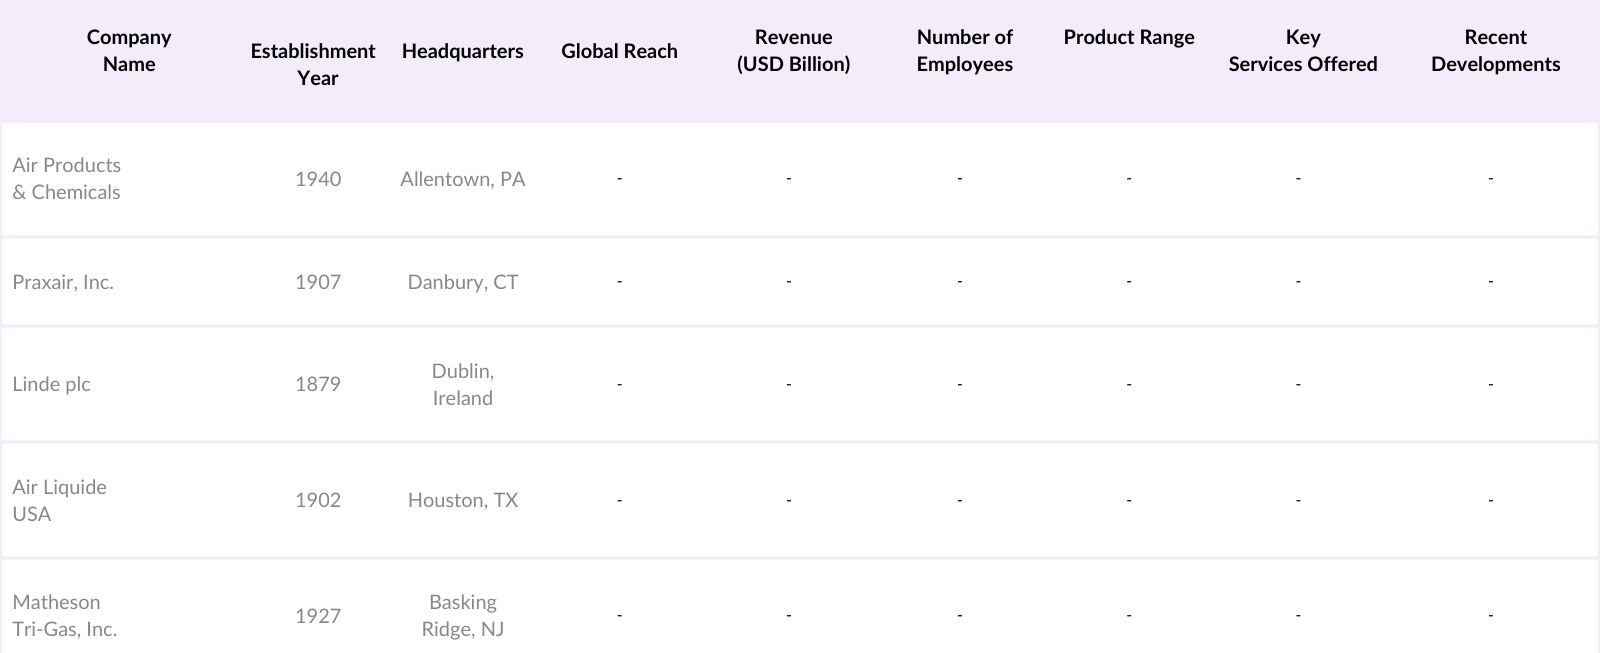Click the Allentown, PA headquarters cell
Viewport: 1600px width, 653px height.
pos(462,179)
